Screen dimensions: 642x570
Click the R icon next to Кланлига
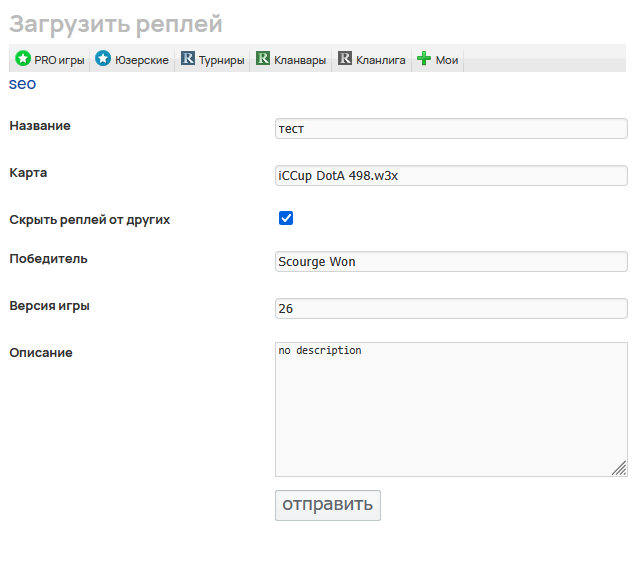pyautogui.click(x=345, y=60)
